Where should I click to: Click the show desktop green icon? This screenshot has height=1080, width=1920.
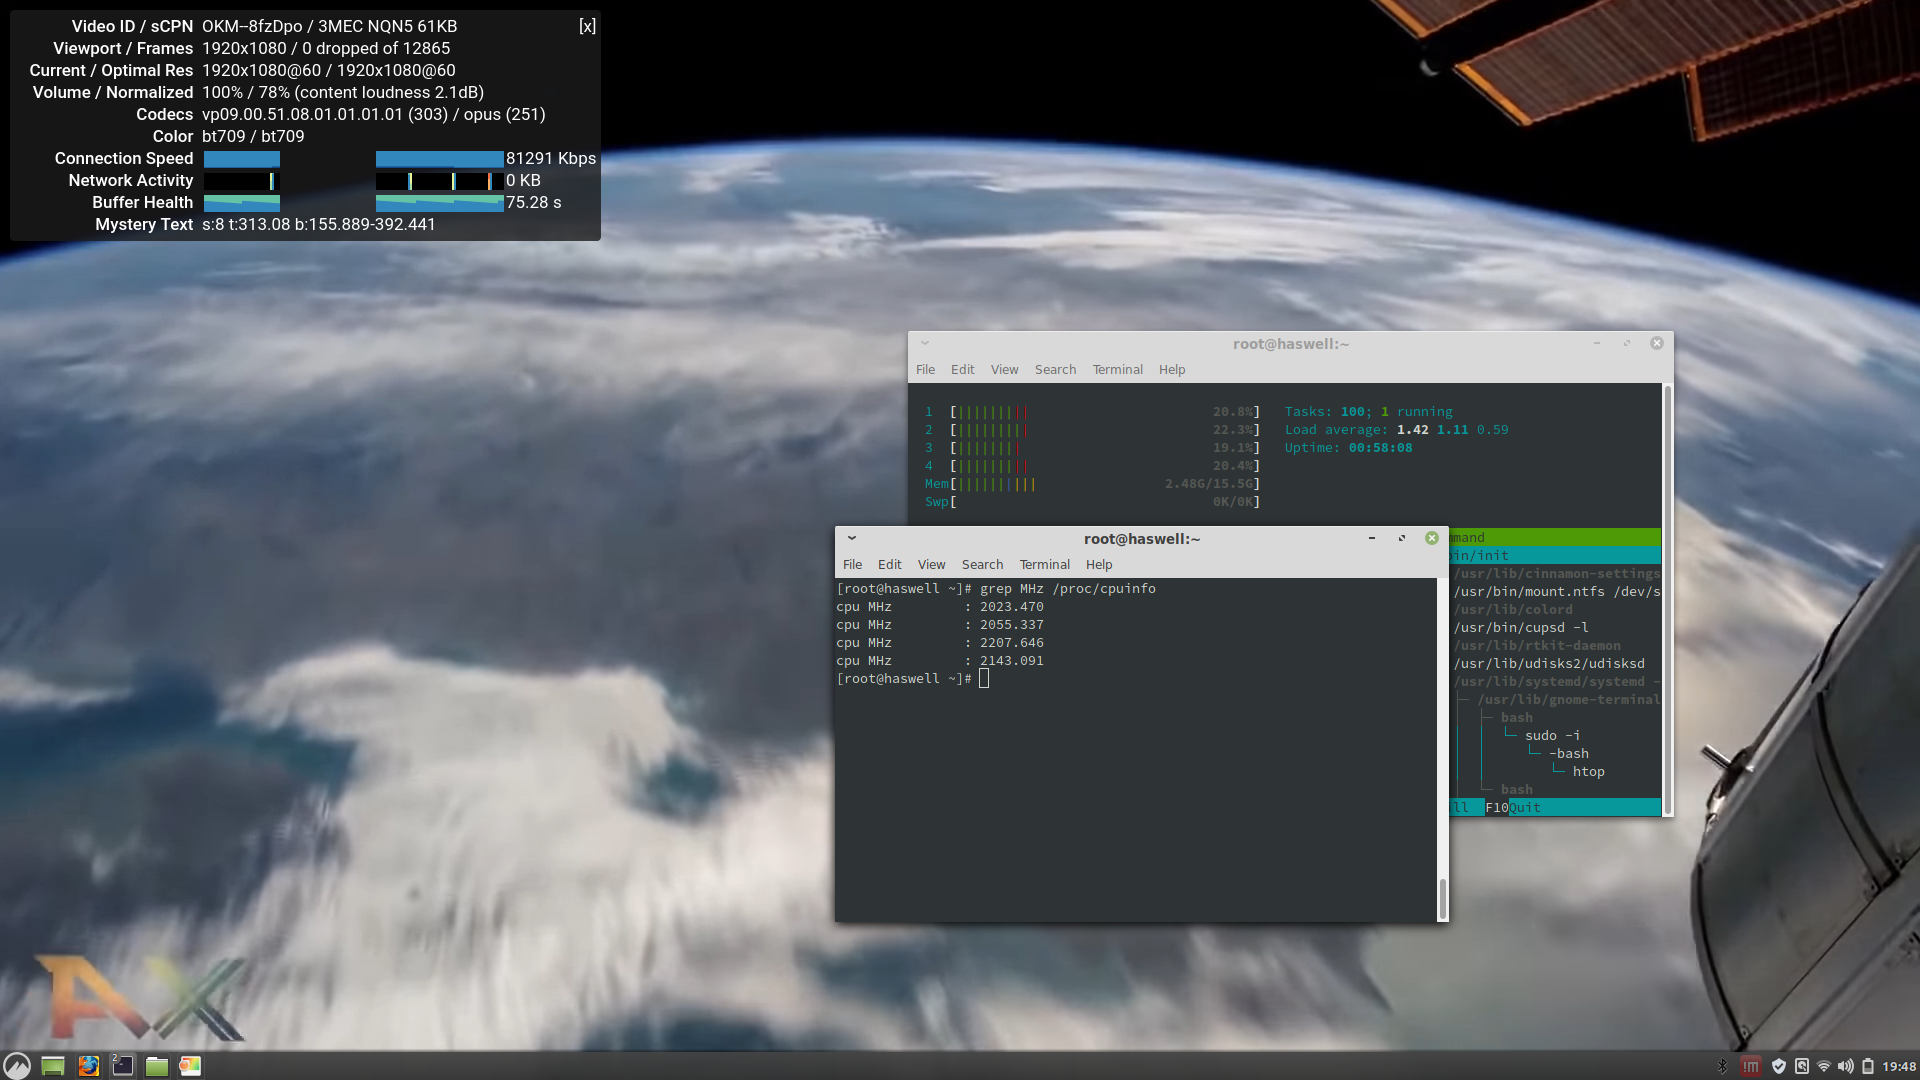[53, 1066]
